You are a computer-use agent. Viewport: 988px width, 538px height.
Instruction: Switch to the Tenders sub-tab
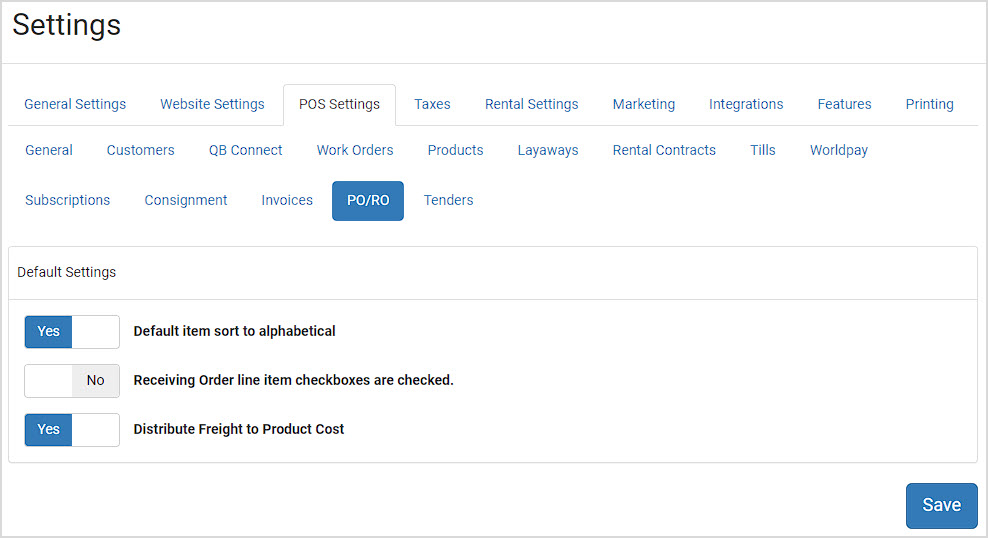[448, 200]
